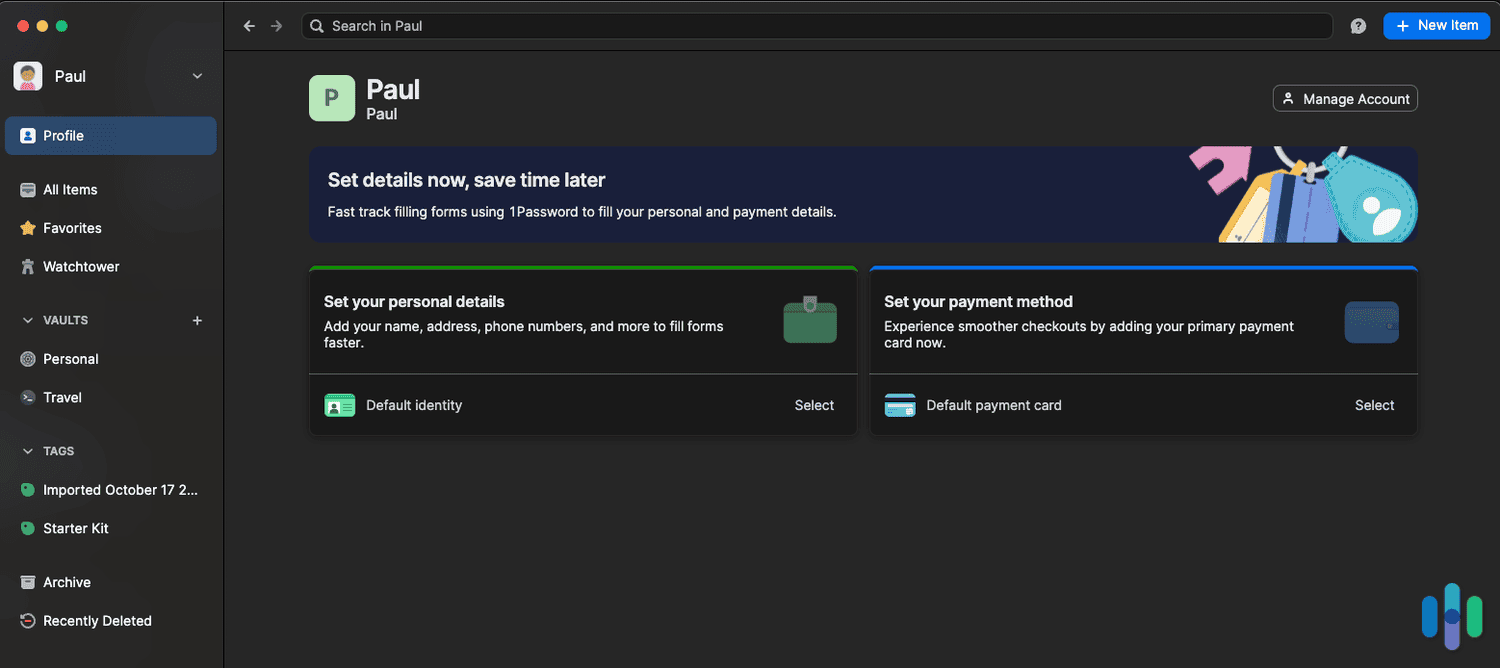This screenshot has height=668, width=1500.
Task: Open the Imported October 17 tag
Action: pos(119,490)
